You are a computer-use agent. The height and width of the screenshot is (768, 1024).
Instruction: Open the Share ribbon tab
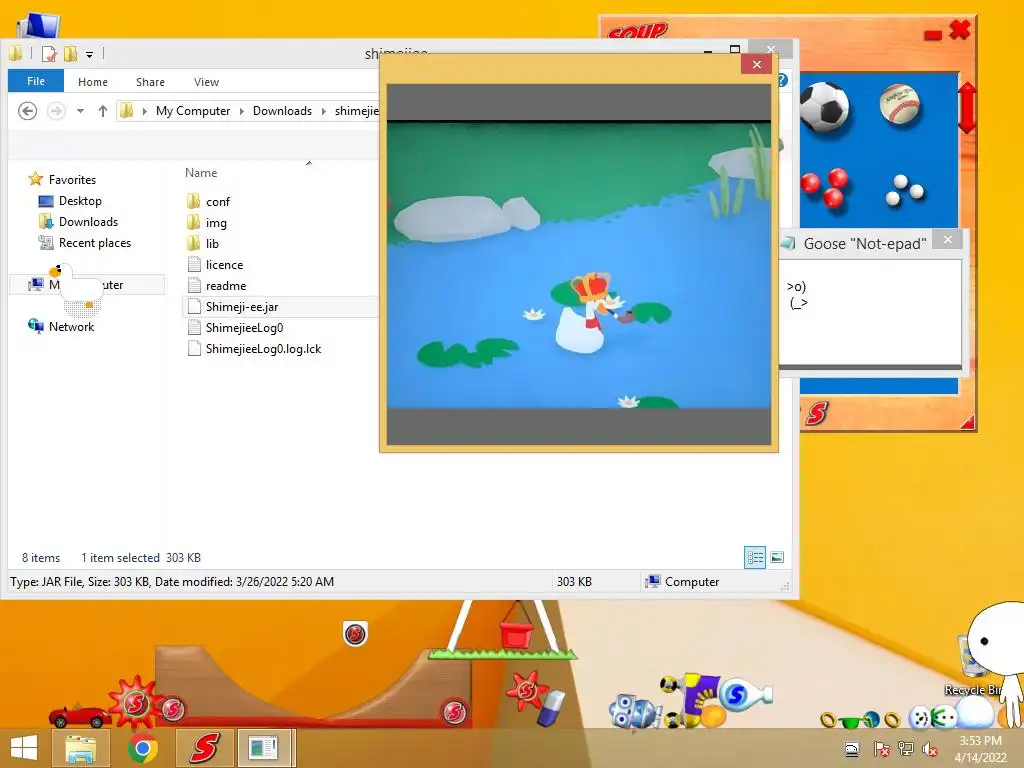tap(150, 82)
